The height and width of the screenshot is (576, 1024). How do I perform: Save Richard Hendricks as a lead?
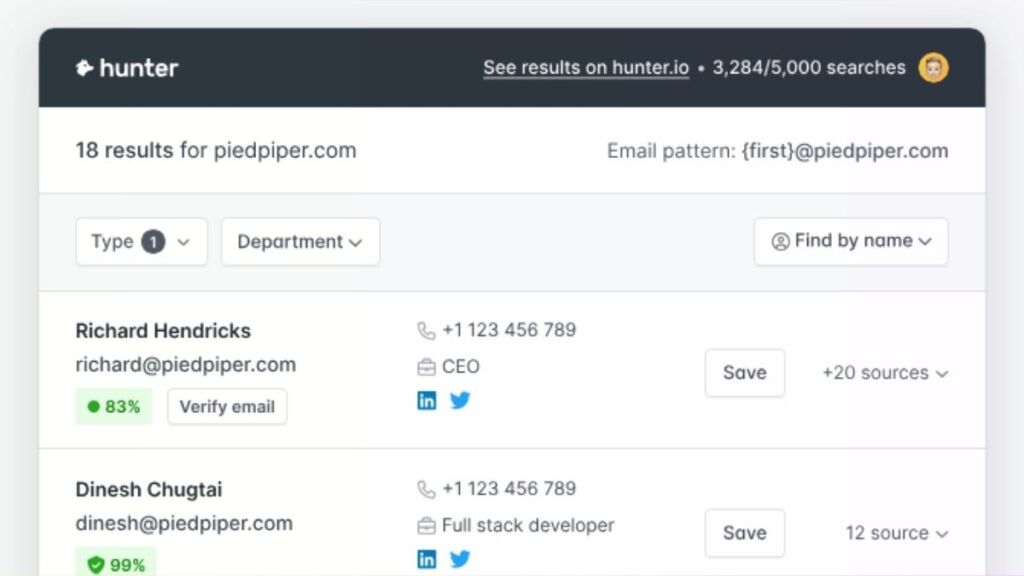(744, 373)
